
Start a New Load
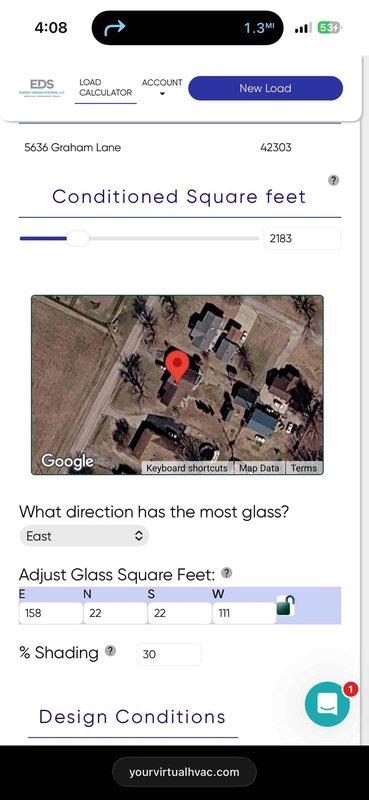tap(265, 88)
